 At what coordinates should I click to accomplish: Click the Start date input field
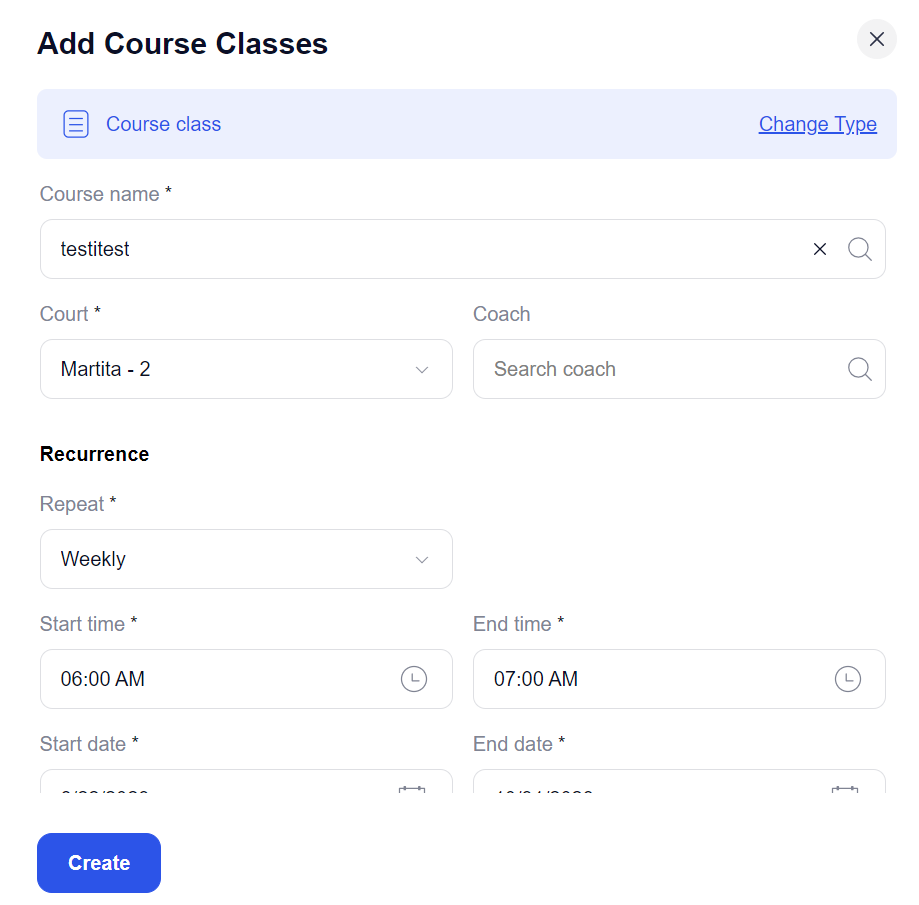[x=200, y=791]
